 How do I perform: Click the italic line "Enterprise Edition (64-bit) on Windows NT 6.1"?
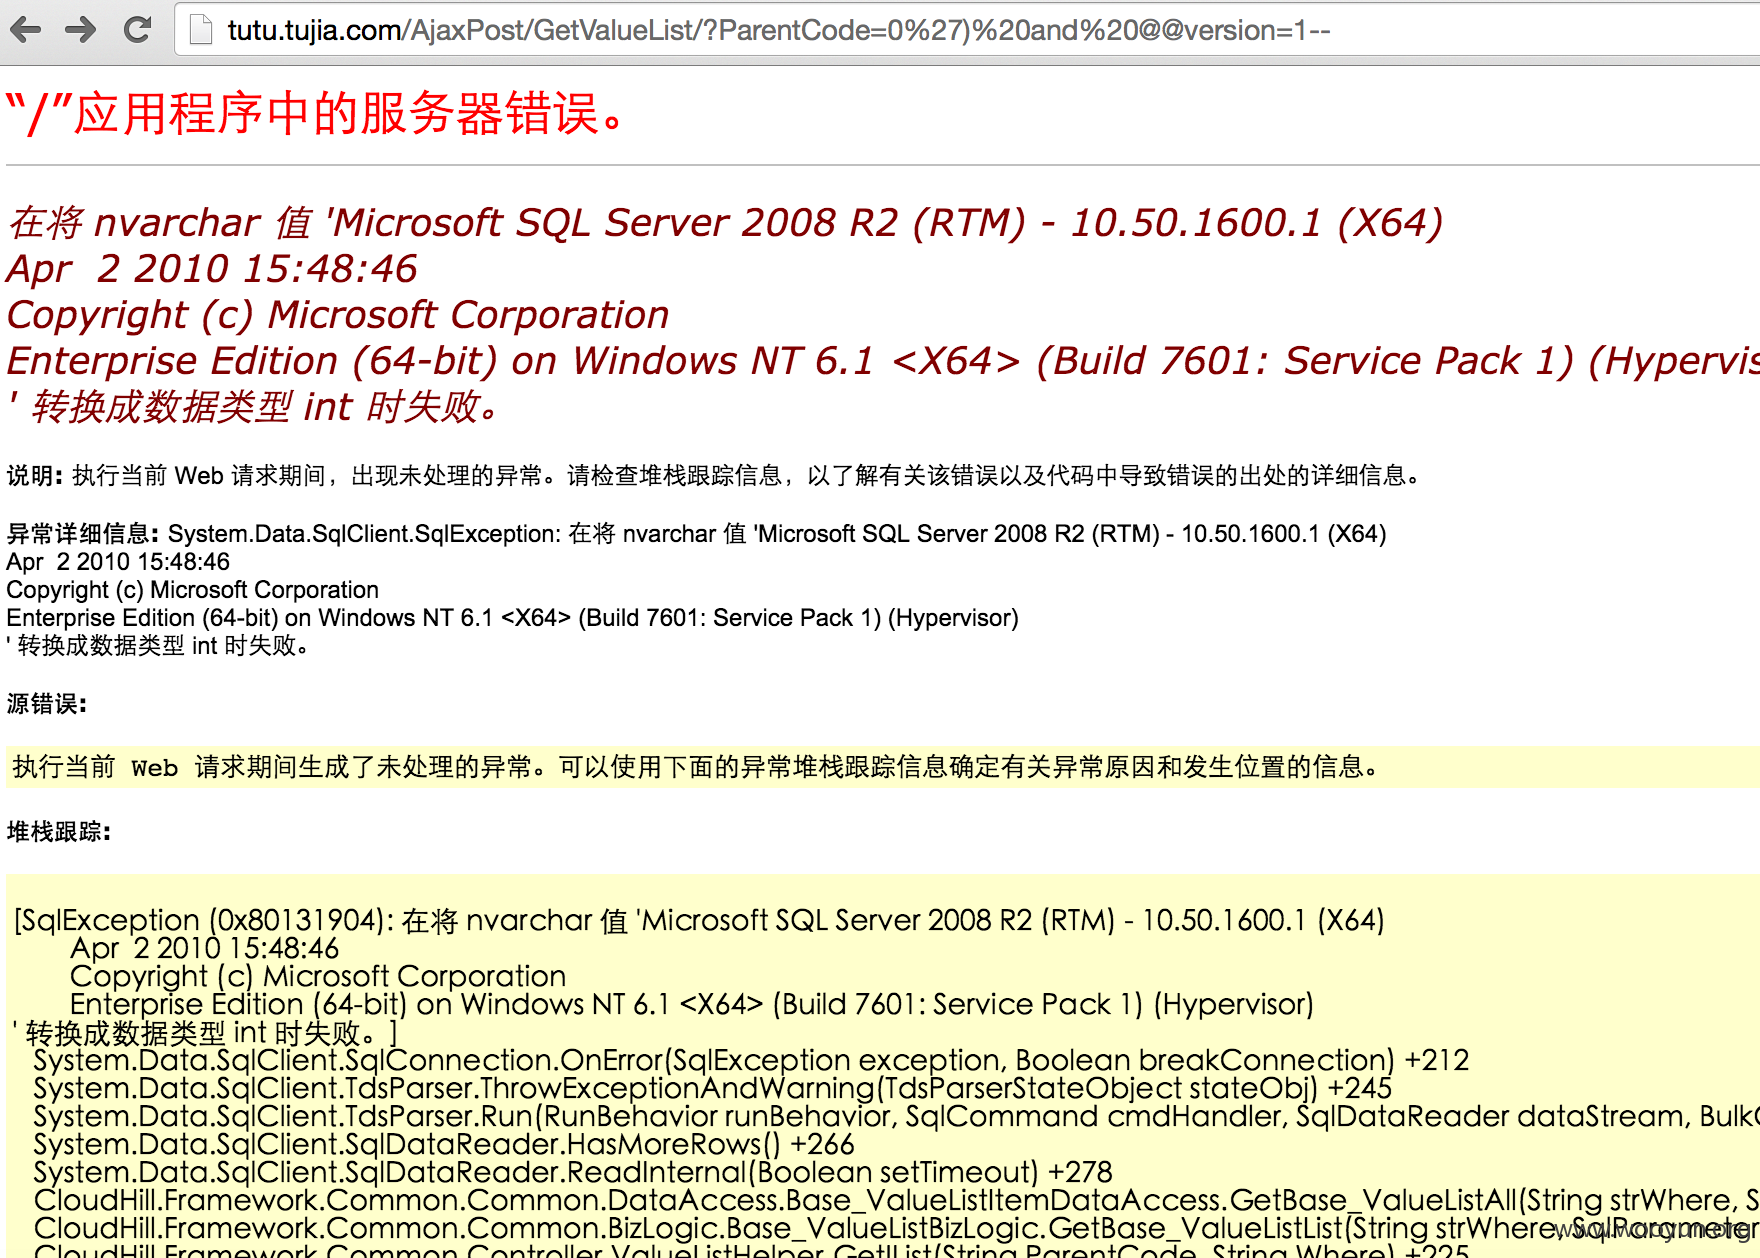(883, 361)
